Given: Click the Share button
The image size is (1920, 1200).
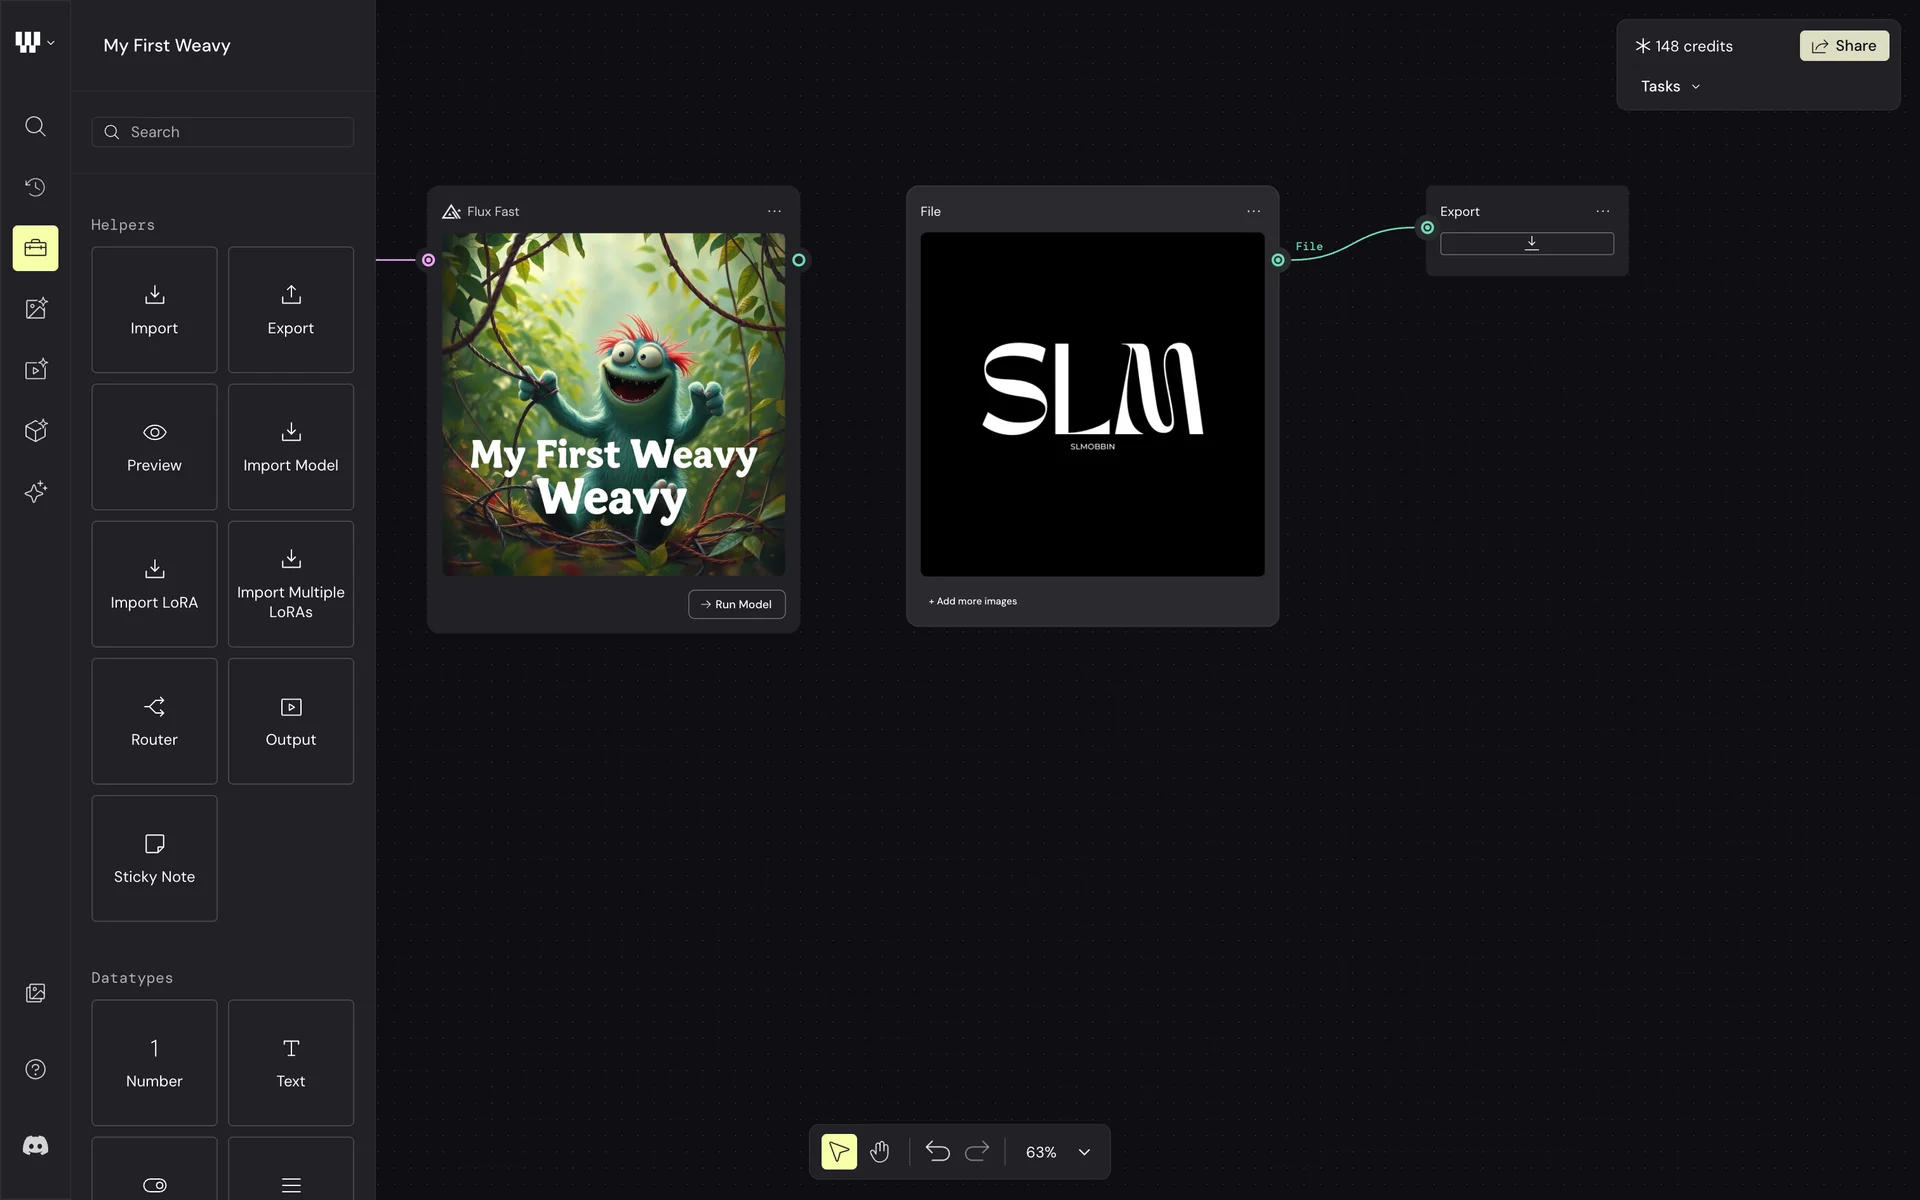Looking at the screenshot, I should 1844,46.
